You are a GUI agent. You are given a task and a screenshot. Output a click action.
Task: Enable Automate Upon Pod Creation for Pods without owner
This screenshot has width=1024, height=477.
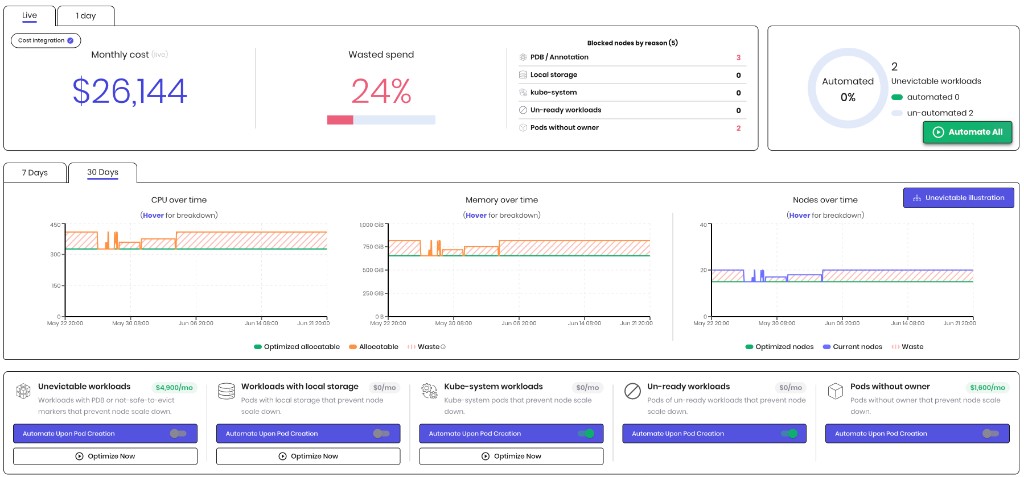click(x=991, y=433)
